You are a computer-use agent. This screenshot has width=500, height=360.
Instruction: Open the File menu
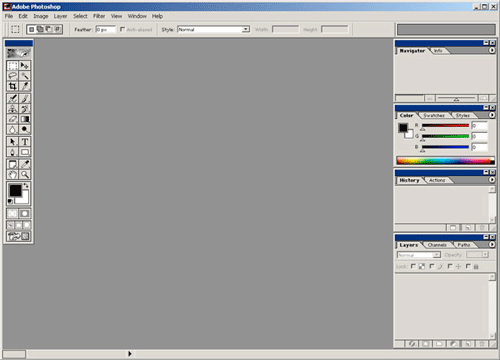click(x=9, y=16)
